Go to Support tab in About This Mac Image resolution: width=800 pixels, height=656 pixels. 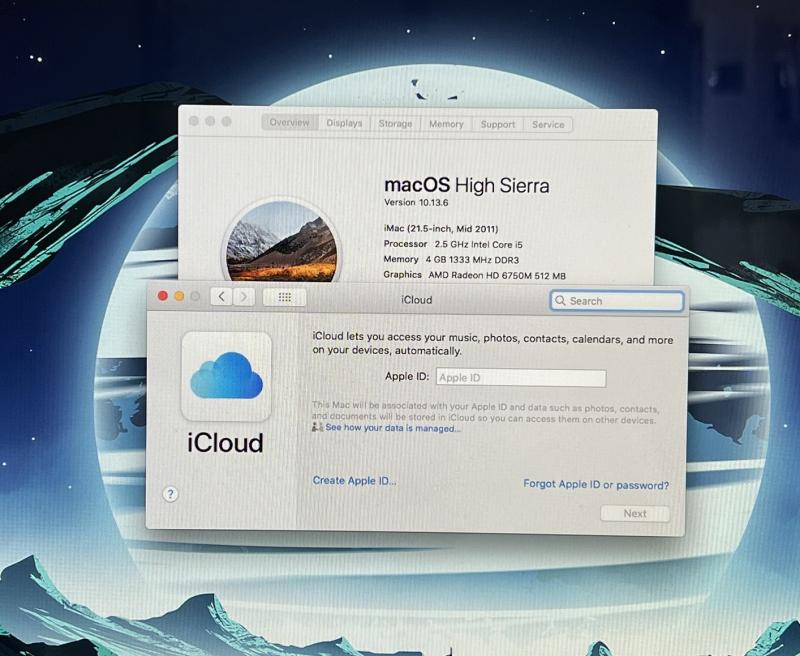[x=498, y=124]
